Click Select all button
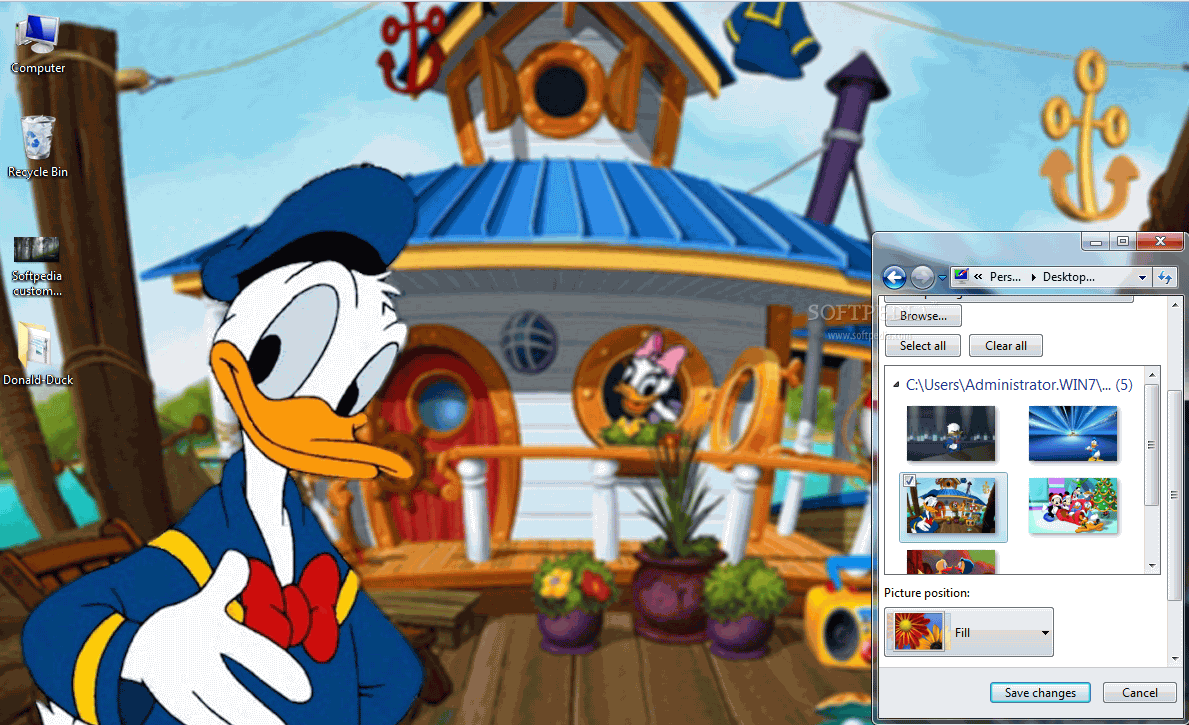The width and height of the screenshot is (1189, 725). point(923,346)
